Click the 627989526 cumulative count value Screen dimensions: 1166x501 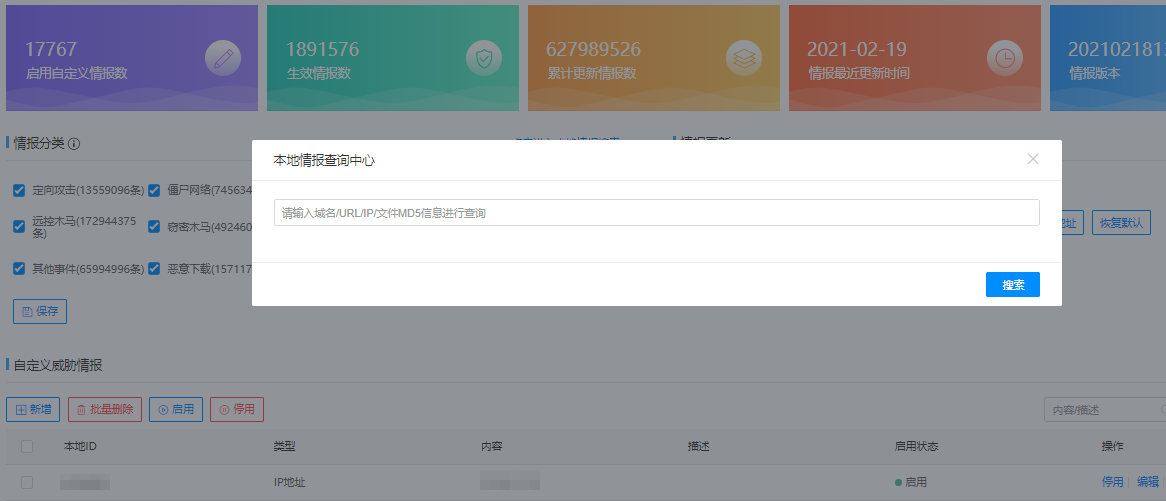point(593,50)
